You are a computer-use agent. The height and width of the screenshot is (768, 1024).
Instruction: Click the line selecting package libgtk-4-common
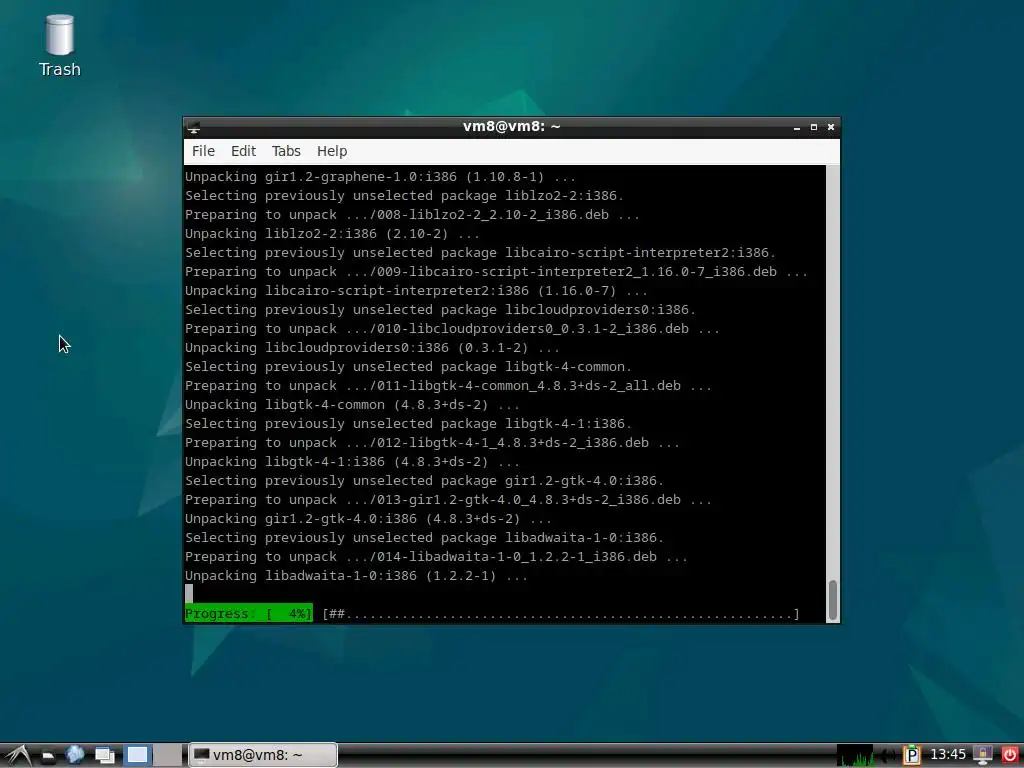(408, 366)
